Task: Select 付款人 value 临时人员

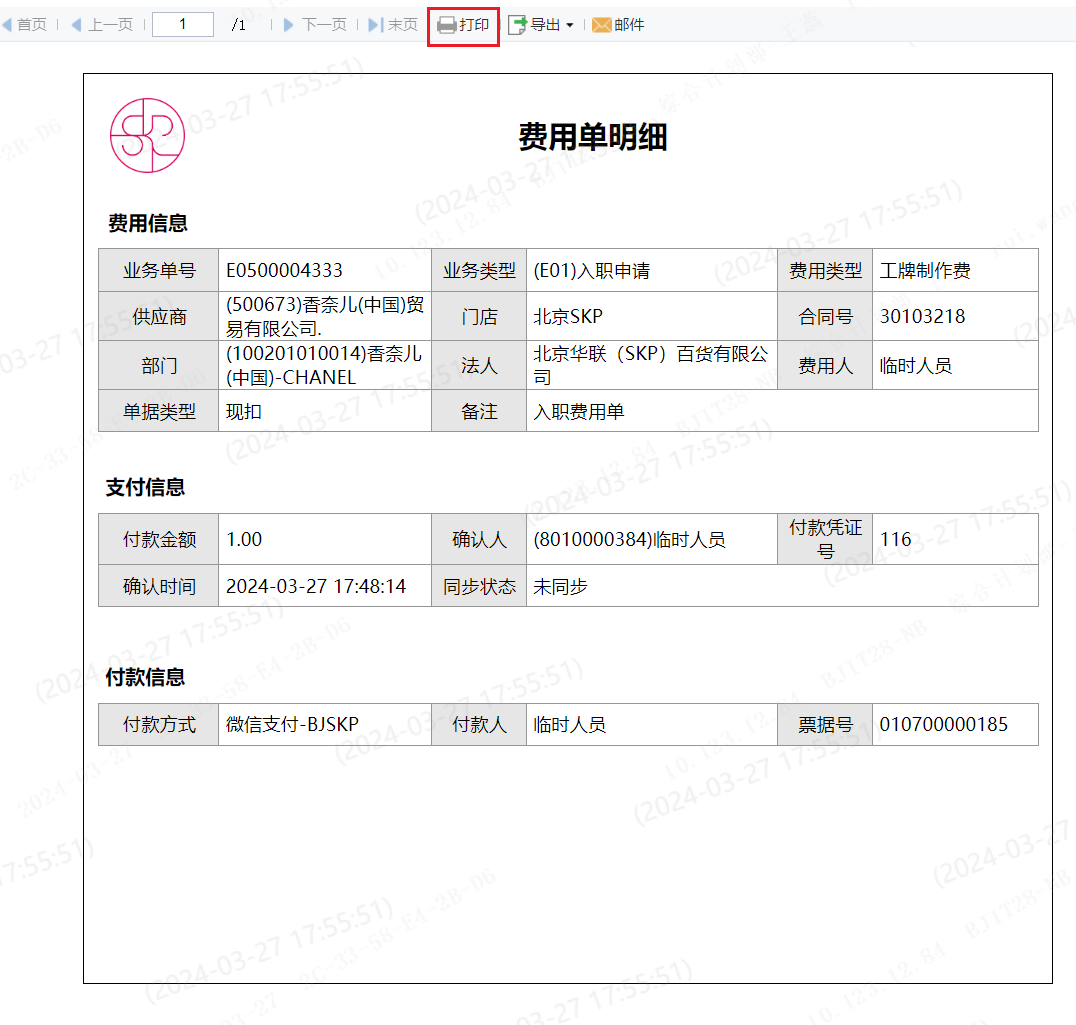Action: (570, 724)
